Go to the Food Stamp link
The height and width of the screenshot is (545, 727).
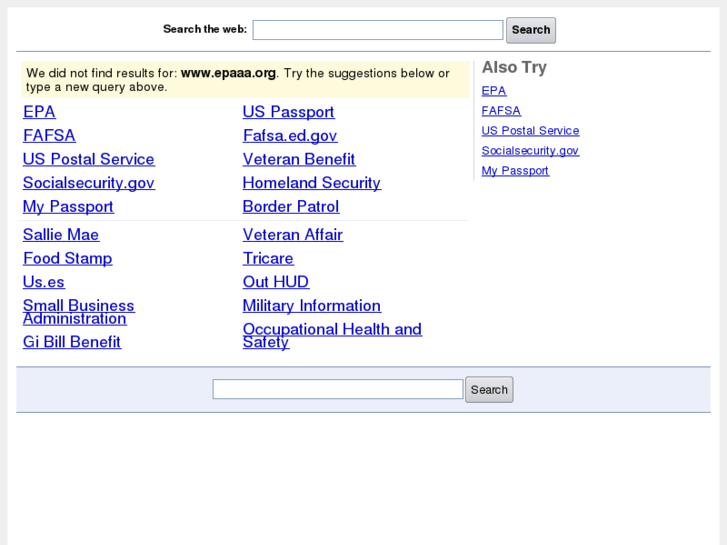click(67, 258)
